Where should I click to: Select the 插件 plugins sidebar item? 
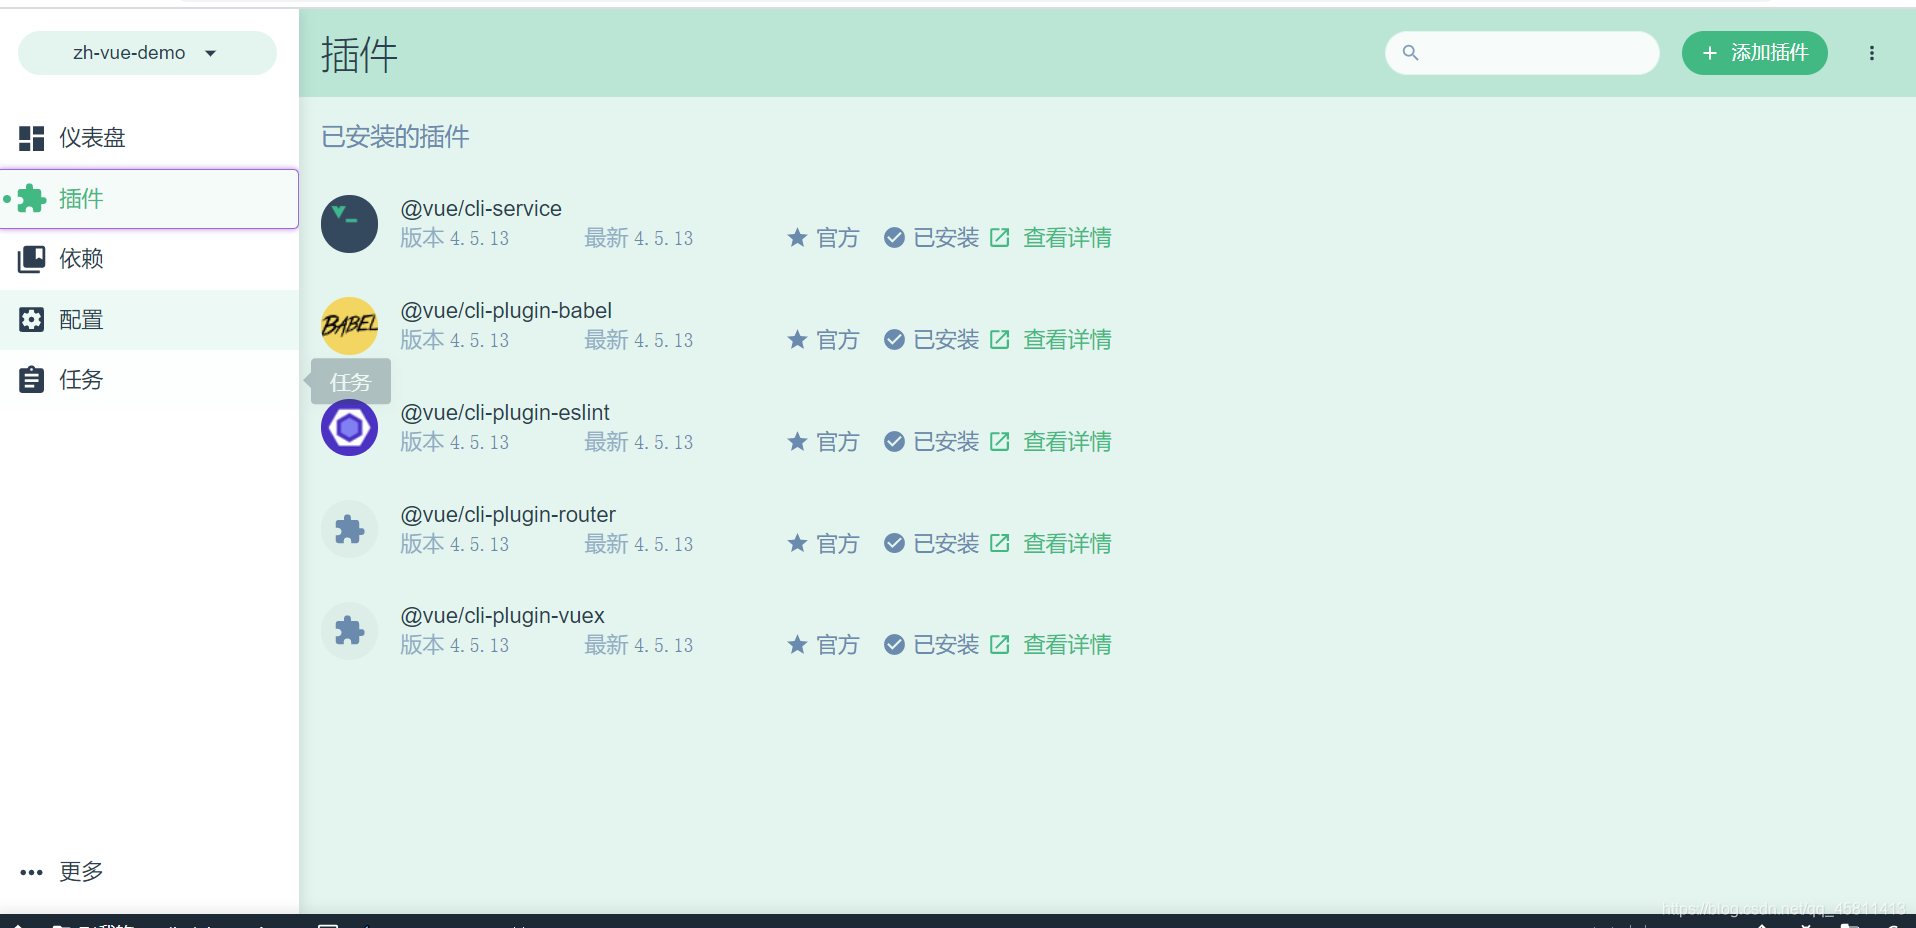pyautogui.click(x=149, y=199)
